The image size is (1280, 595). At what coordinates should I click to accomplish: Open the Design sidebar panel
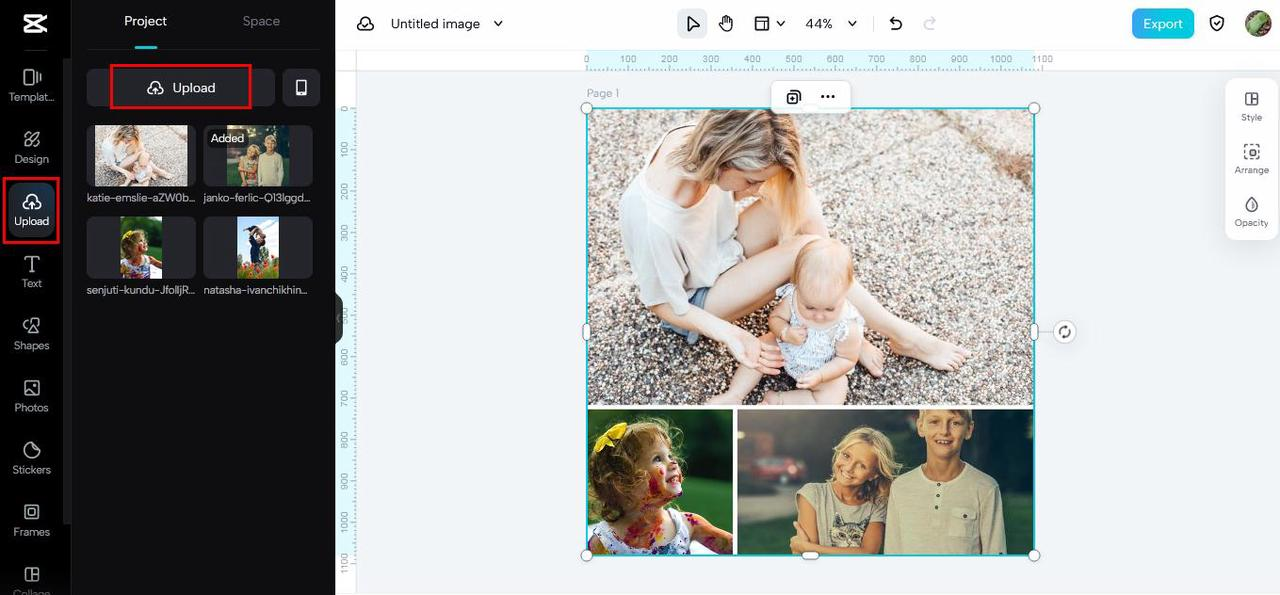click(31, 147)
